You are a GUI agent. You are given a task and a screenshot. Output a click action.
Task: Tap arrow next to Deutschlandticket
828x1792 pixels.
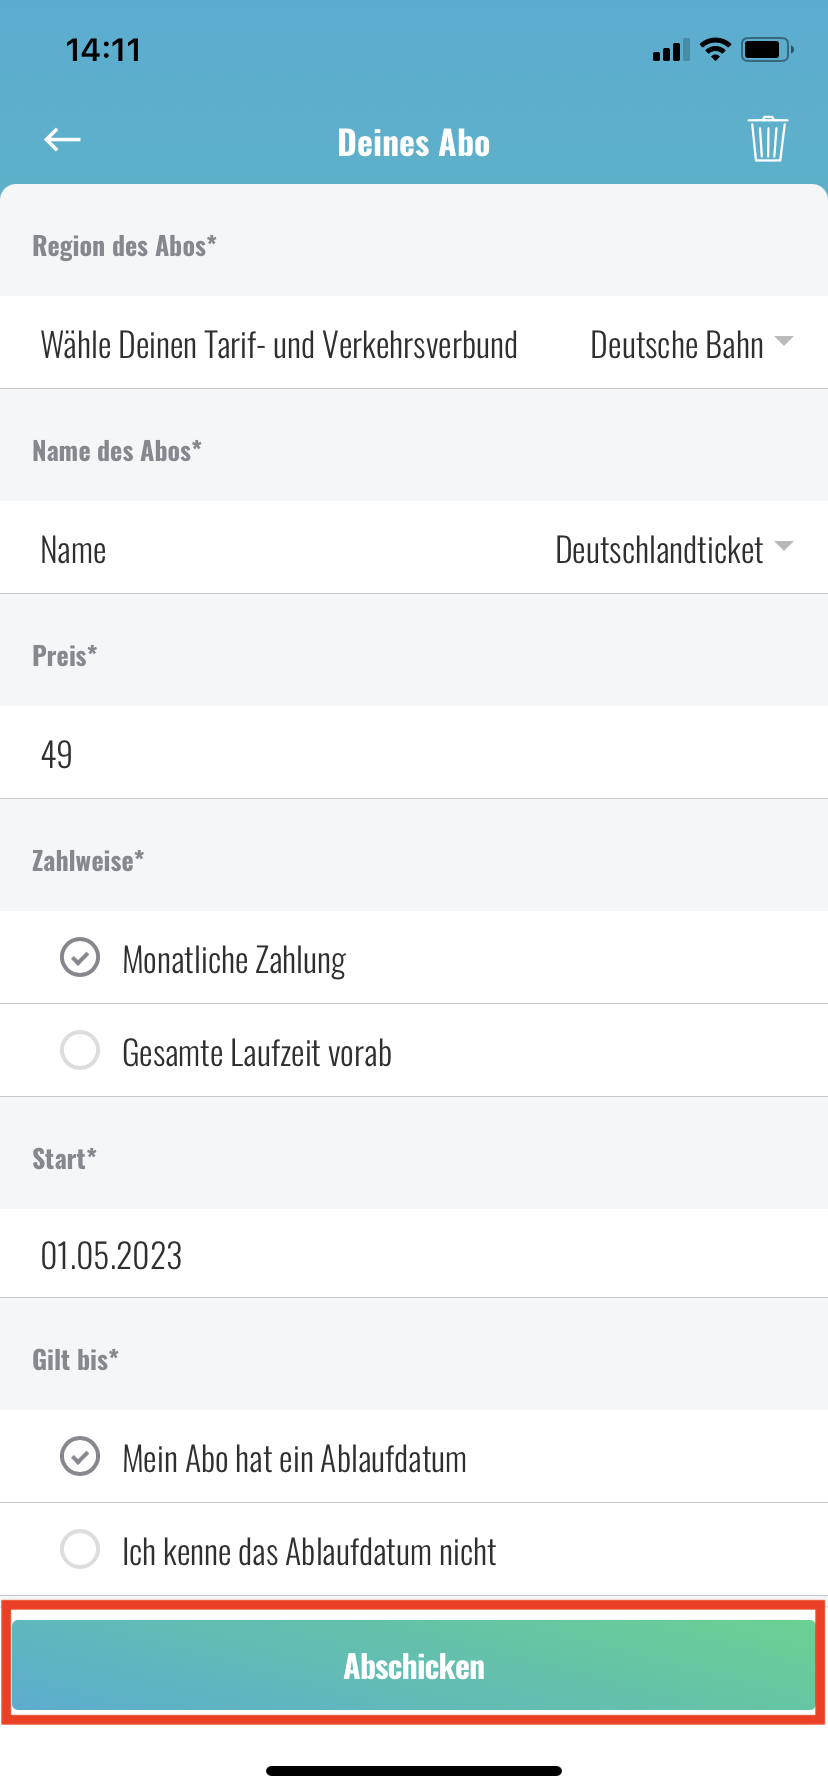pyautogui.click(x=785, y=546)
